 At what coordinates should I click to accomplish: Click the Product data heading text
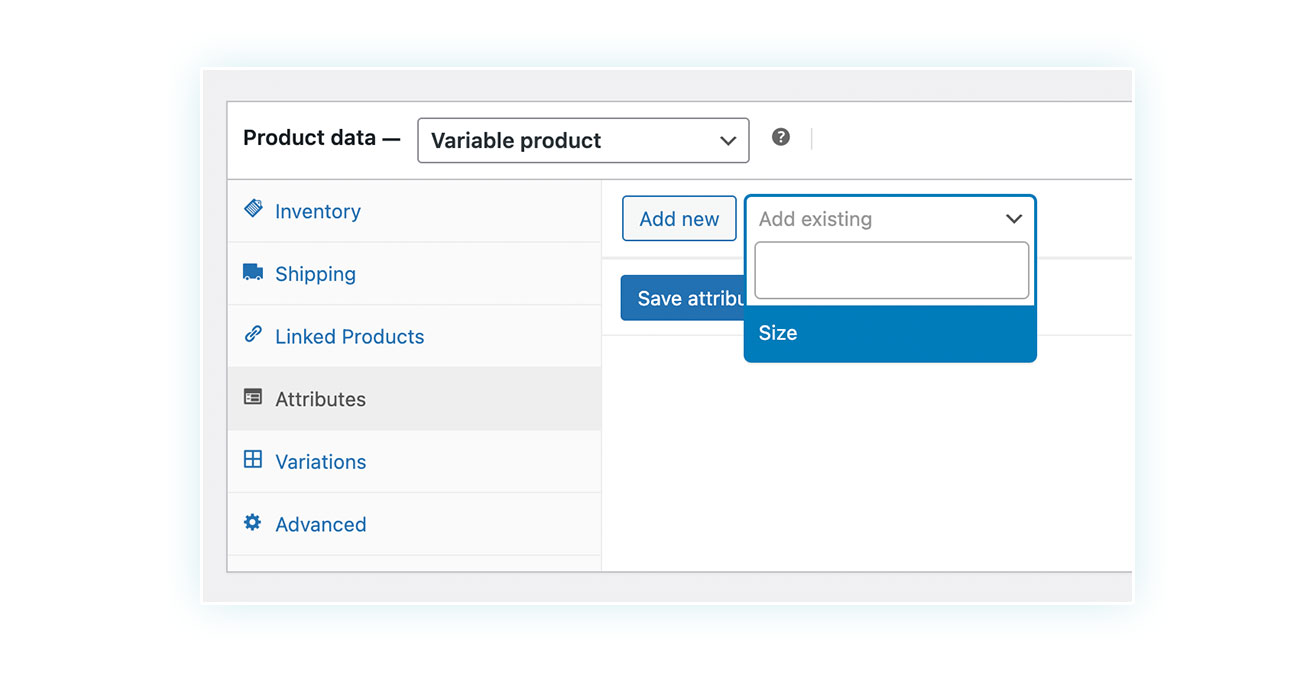(322, 138)
